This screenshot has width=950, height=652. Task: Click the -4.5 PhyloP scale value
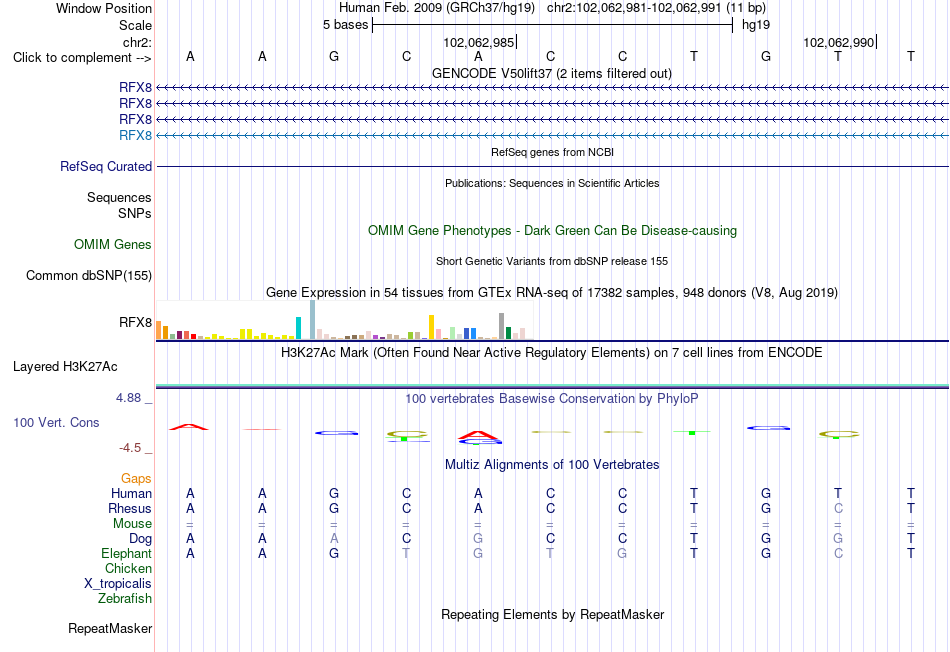[x=130, y=448]
